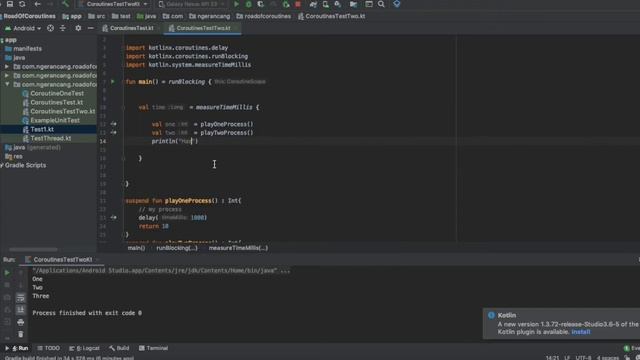This screenshot has width=640, height=360.
Task: Open the Galaxy Nexus device selector dropdown
Action: [191, 4]
